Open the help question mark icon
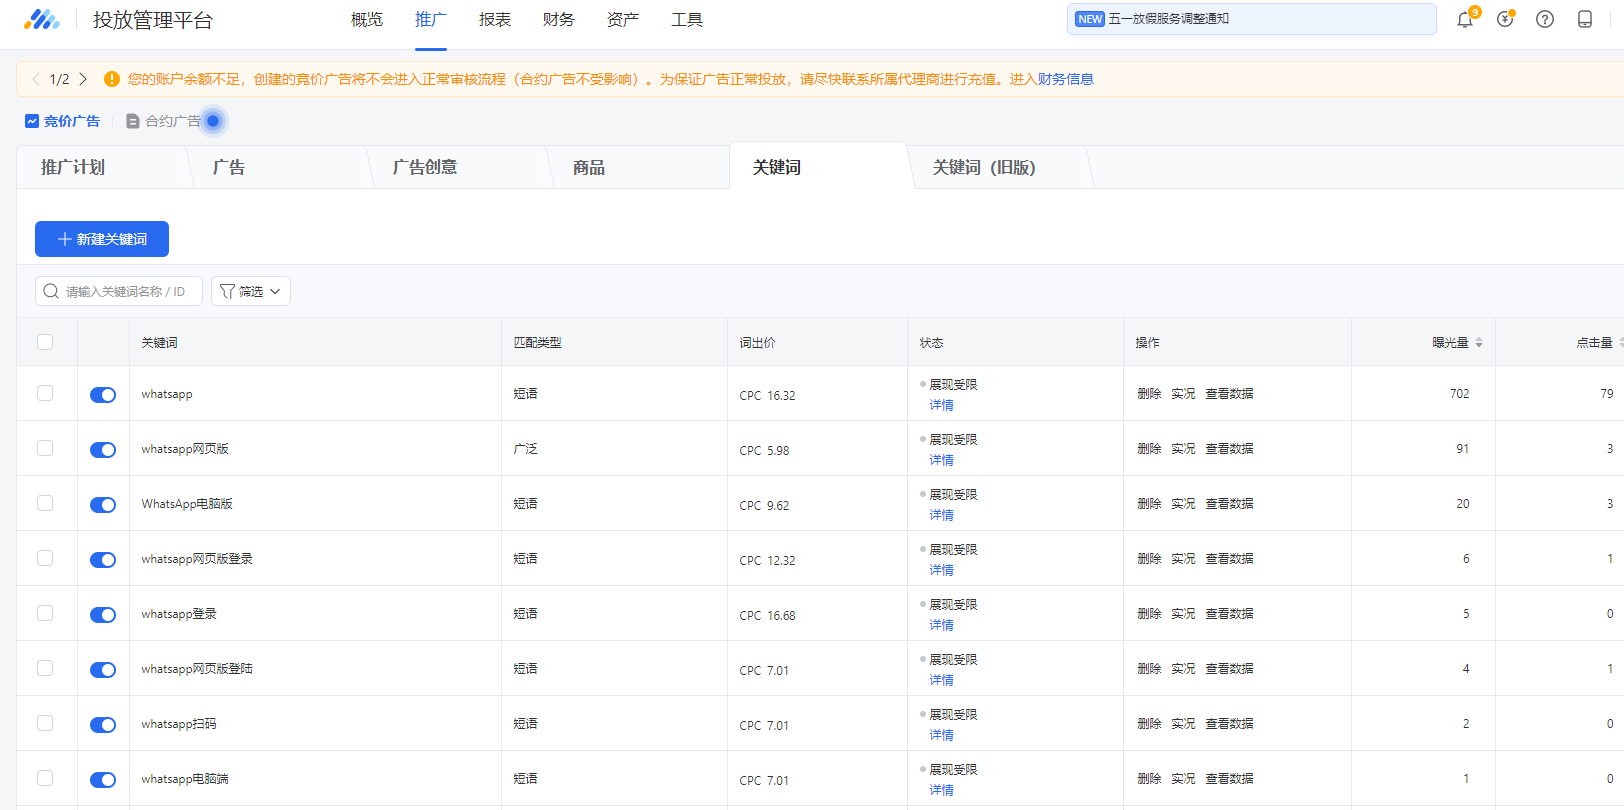Screen dimensions: 1624x810 pyautogui.click(x=1545, y=19)
